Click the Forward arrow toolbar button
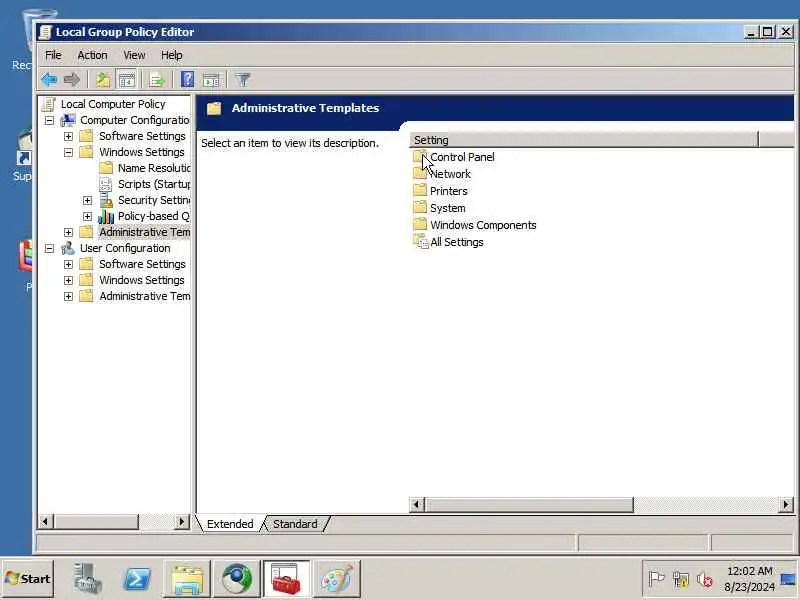 coord(72,80)
